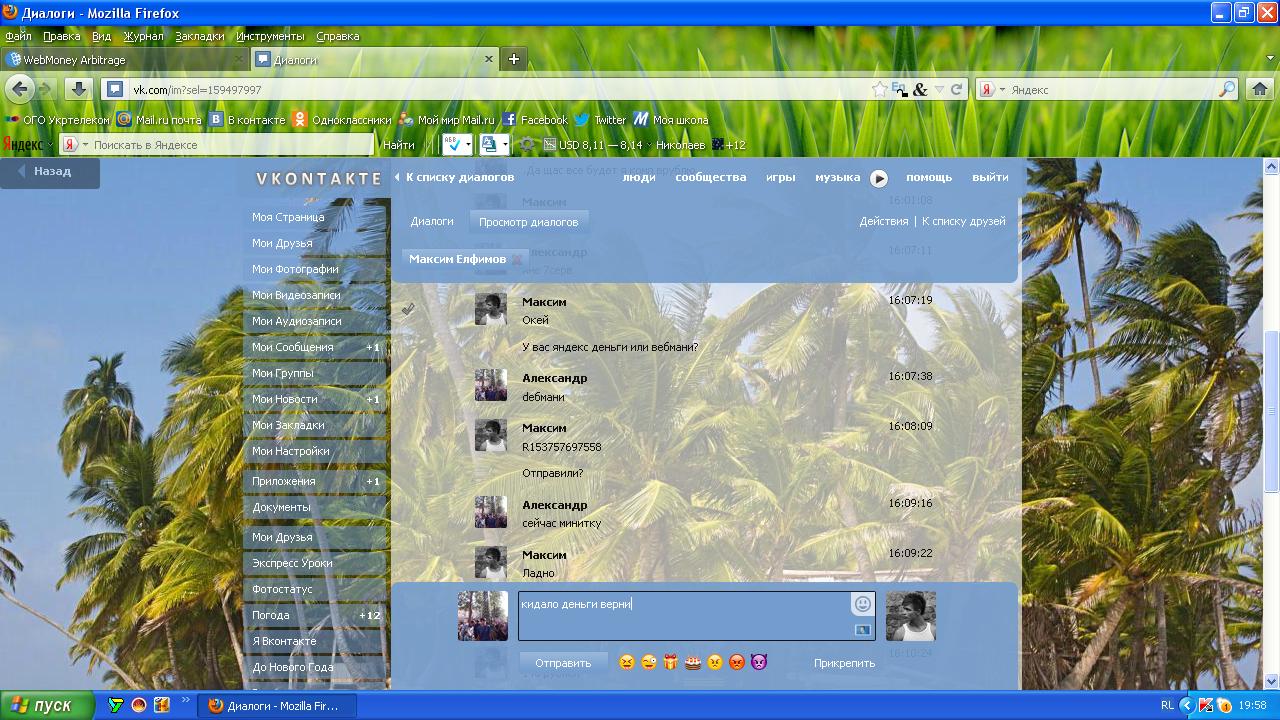The image size is (1280, 720).
Task: Click the RL language indicator in tray
Action: click(x=1168, y=705)
